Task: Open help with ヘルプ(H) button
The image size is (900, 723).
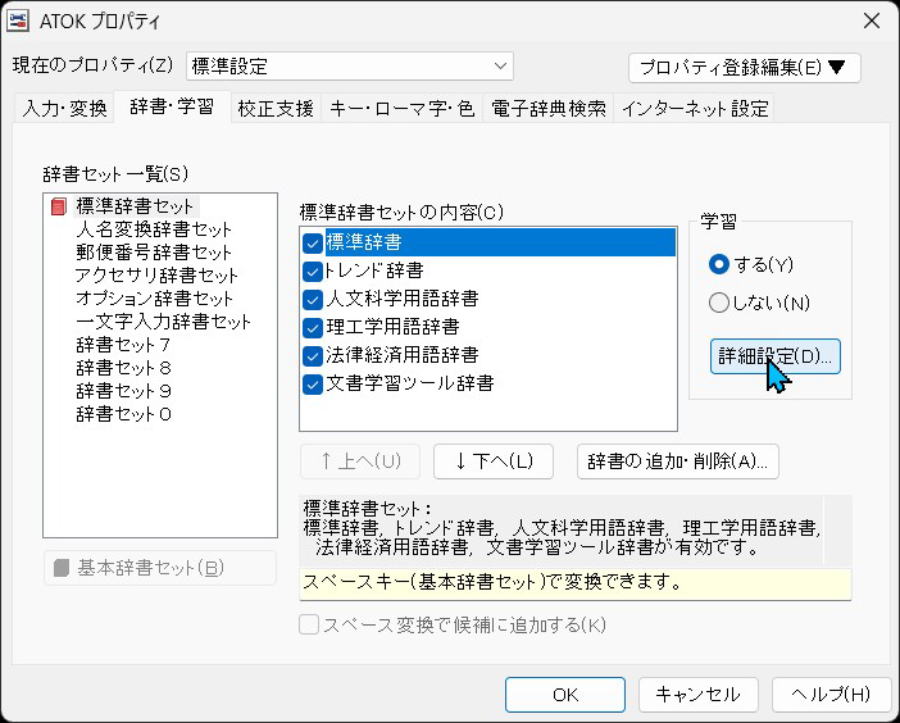Action: coord(831,695)
